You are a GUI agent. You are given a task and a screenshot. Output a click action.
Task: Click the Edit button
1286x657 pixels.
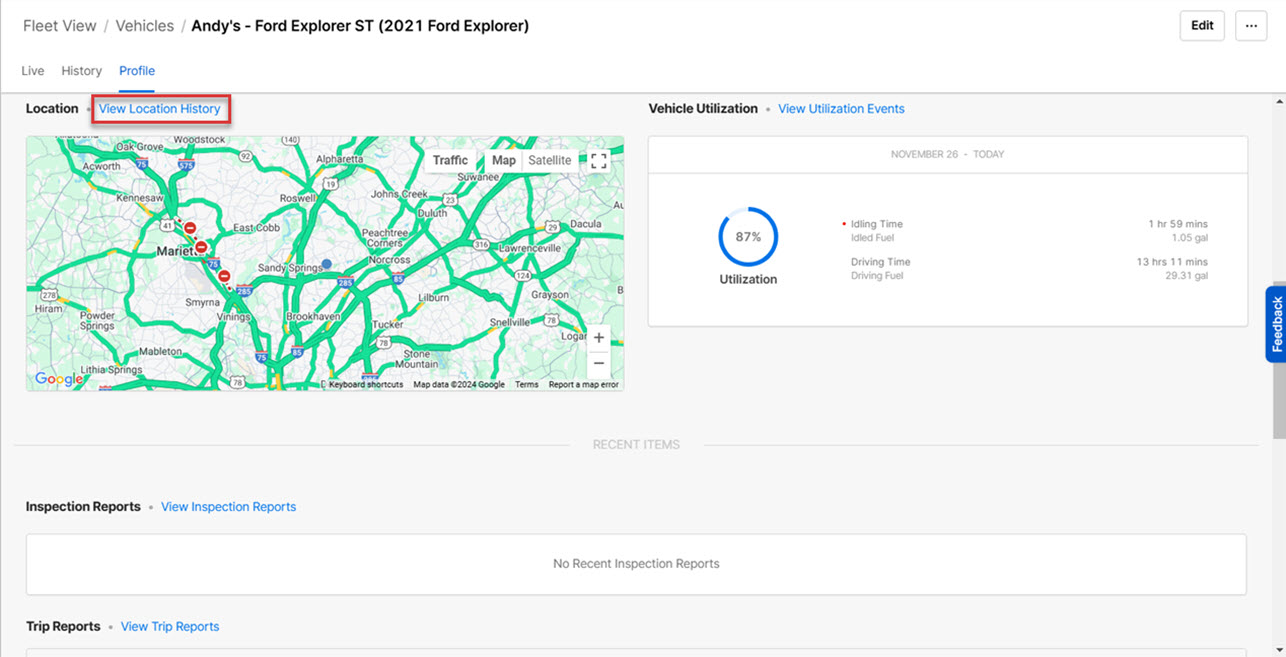tap(1201, 25)
